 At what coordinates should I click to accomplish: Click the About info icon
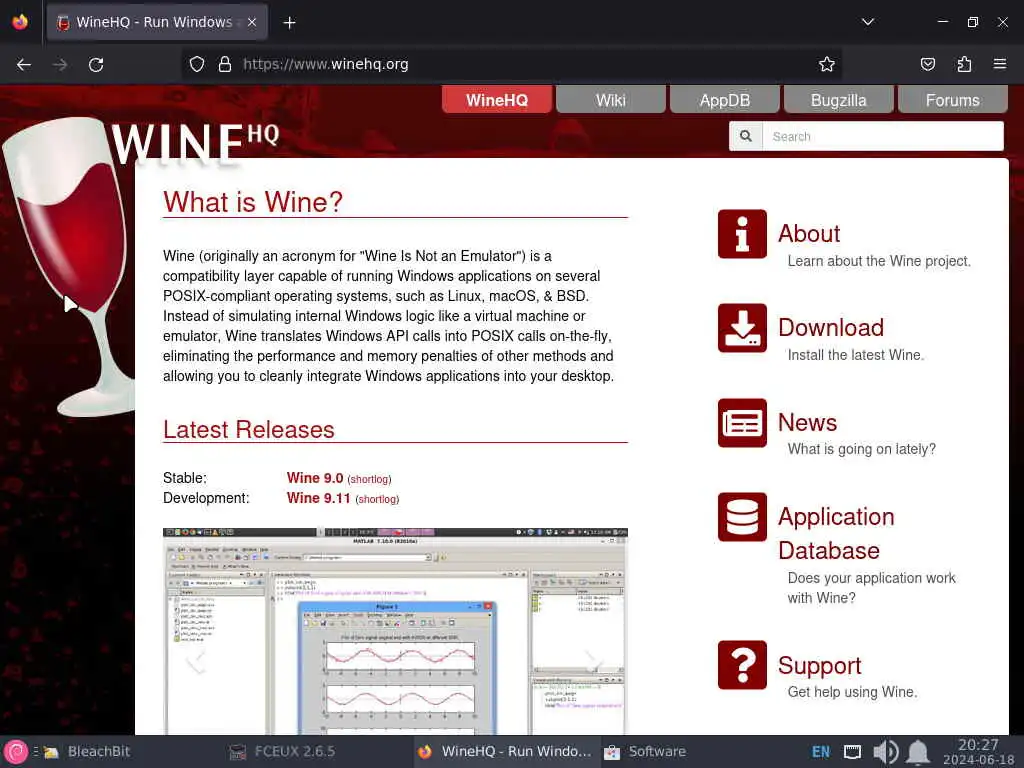[x=742, y=234]
